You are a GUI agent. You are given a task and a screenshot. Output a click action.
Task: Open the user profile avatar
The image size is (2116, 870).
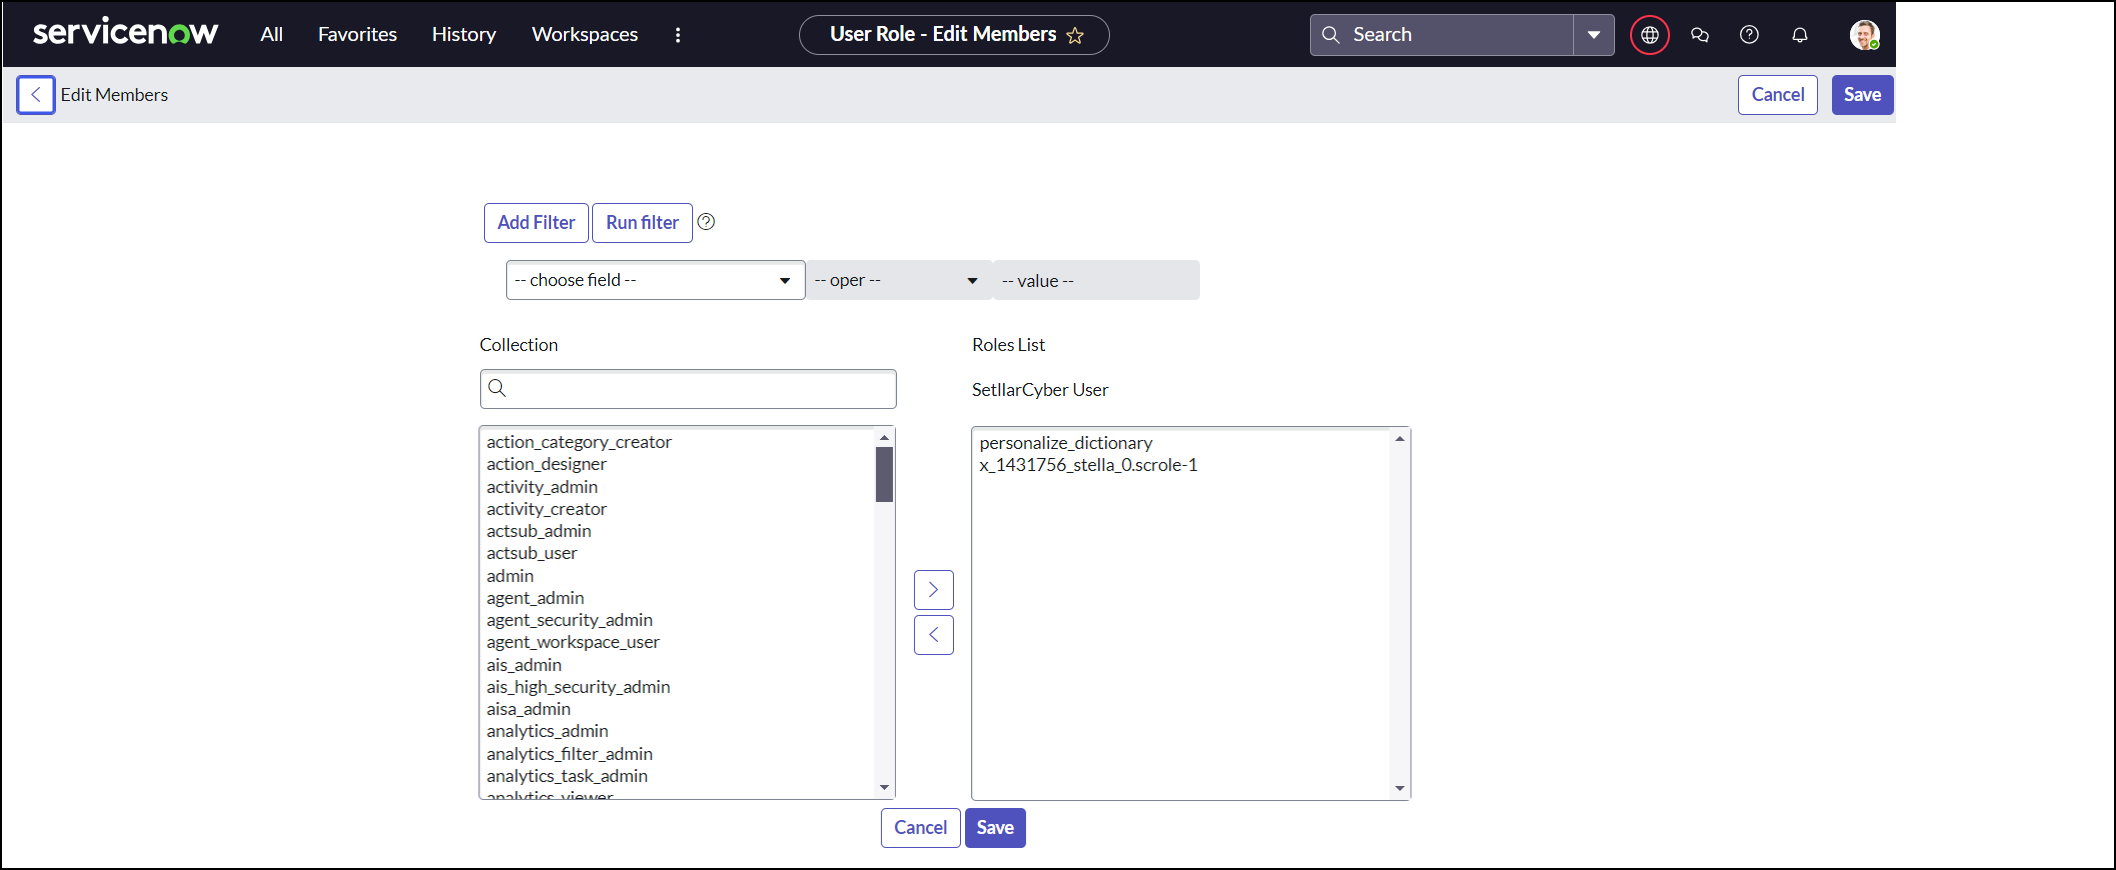[1863, 35]
